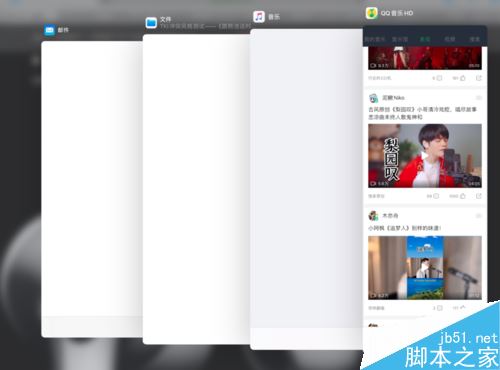Like the 梨园叹 video post
Screen dimensions: 500x370
pyautogui.click(x=457, y=196)
